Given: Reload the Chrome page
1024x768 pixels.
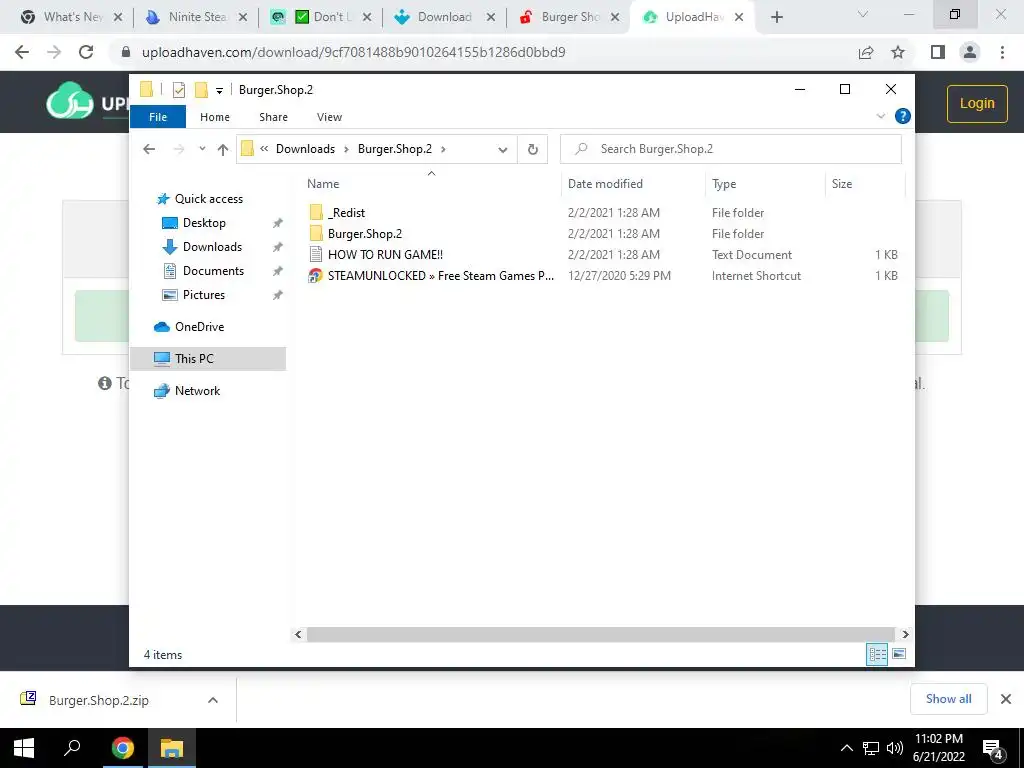Looking at the screenshot, I should click(86, 52).
